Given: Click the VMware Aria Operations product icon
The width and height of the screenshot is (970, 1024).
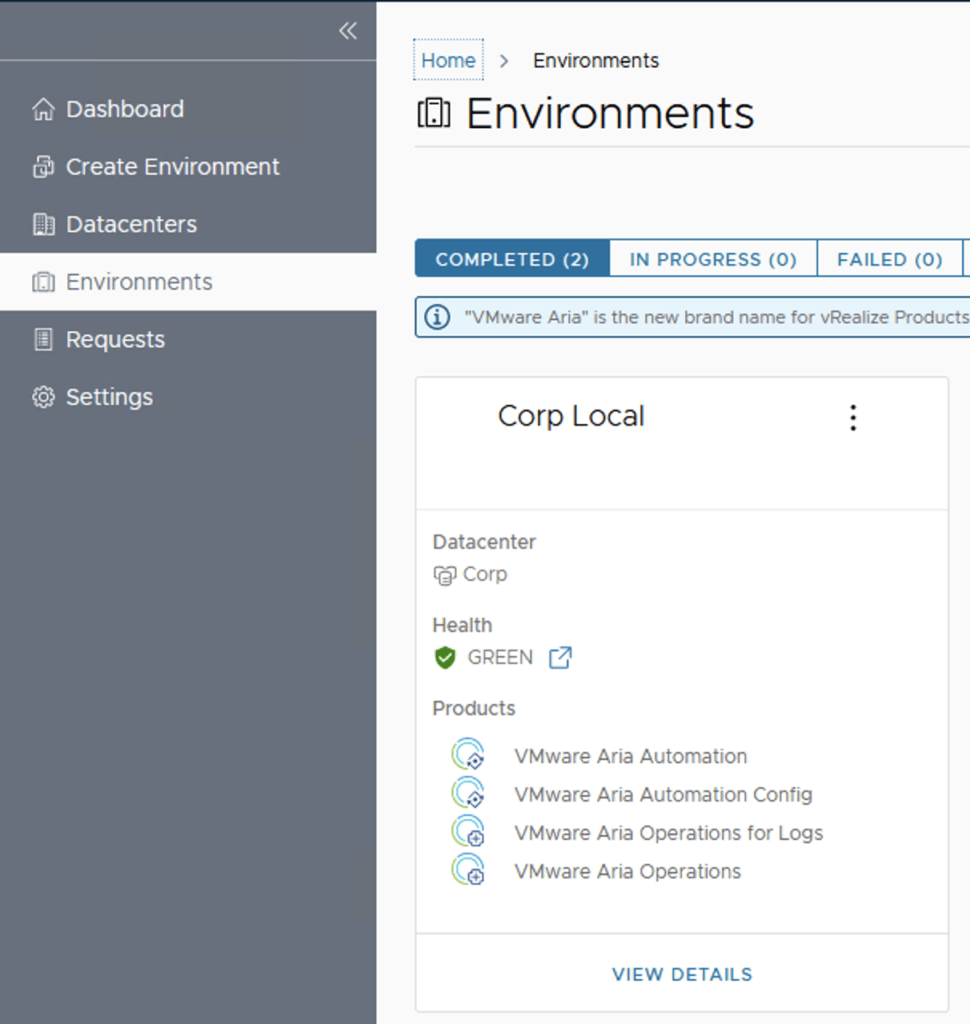Looking at the screenshot, I should pyautogui.click(x=468, y=870).
